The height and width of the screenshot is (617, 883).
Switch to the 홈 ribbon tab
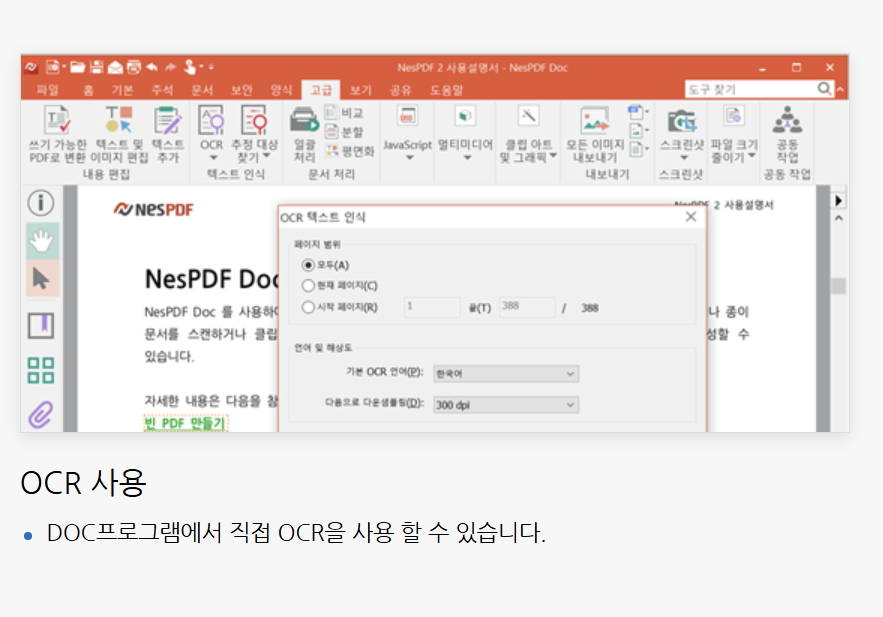pos(88,90)
